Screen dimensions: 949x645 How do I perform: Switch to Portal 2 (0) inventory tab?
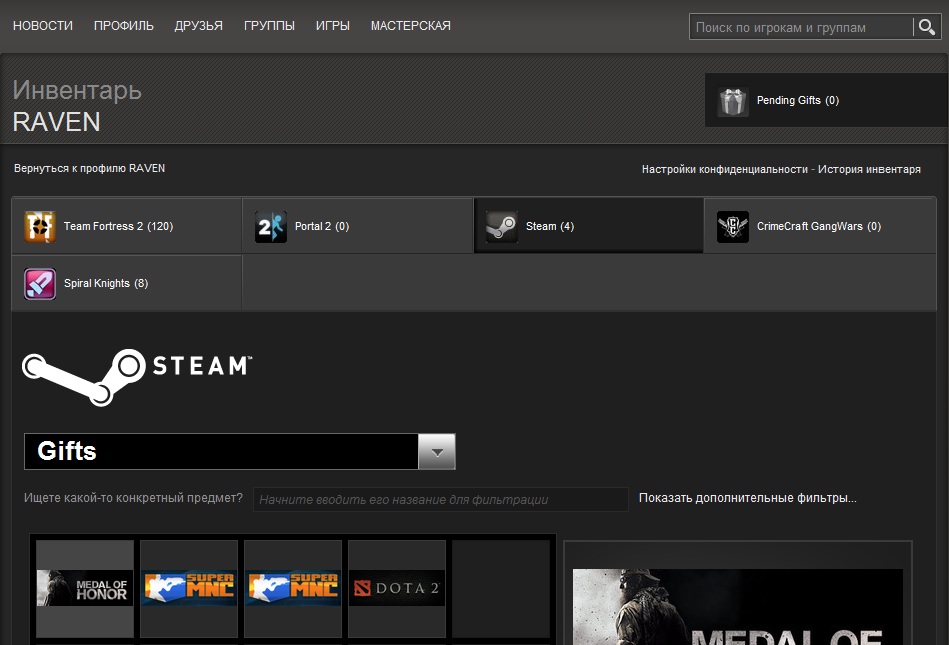coord(358,226)
